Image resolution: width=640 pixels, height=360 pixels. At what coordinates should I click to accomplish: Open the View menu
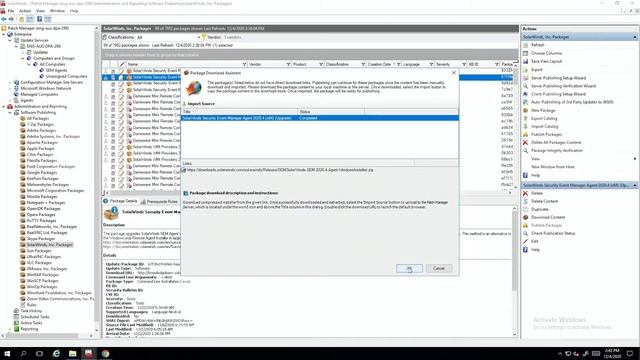(x=40, y=11)
